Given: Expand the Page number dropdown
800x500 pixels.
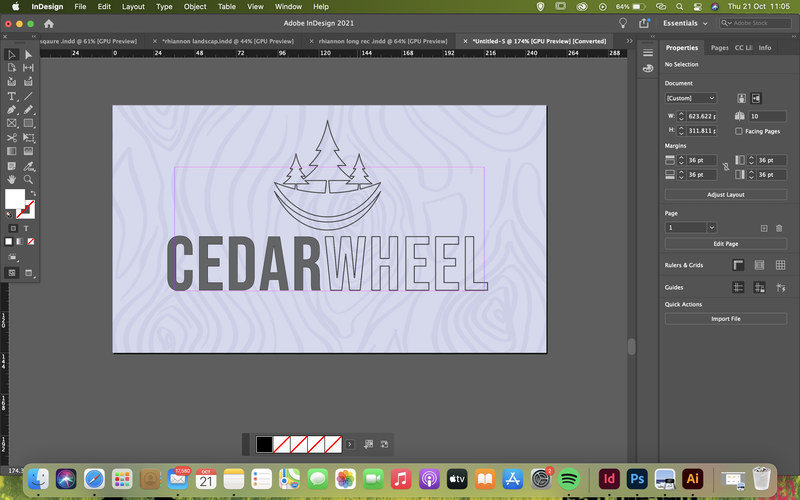Looking at the screenshot, I should [x=712, y=228].
